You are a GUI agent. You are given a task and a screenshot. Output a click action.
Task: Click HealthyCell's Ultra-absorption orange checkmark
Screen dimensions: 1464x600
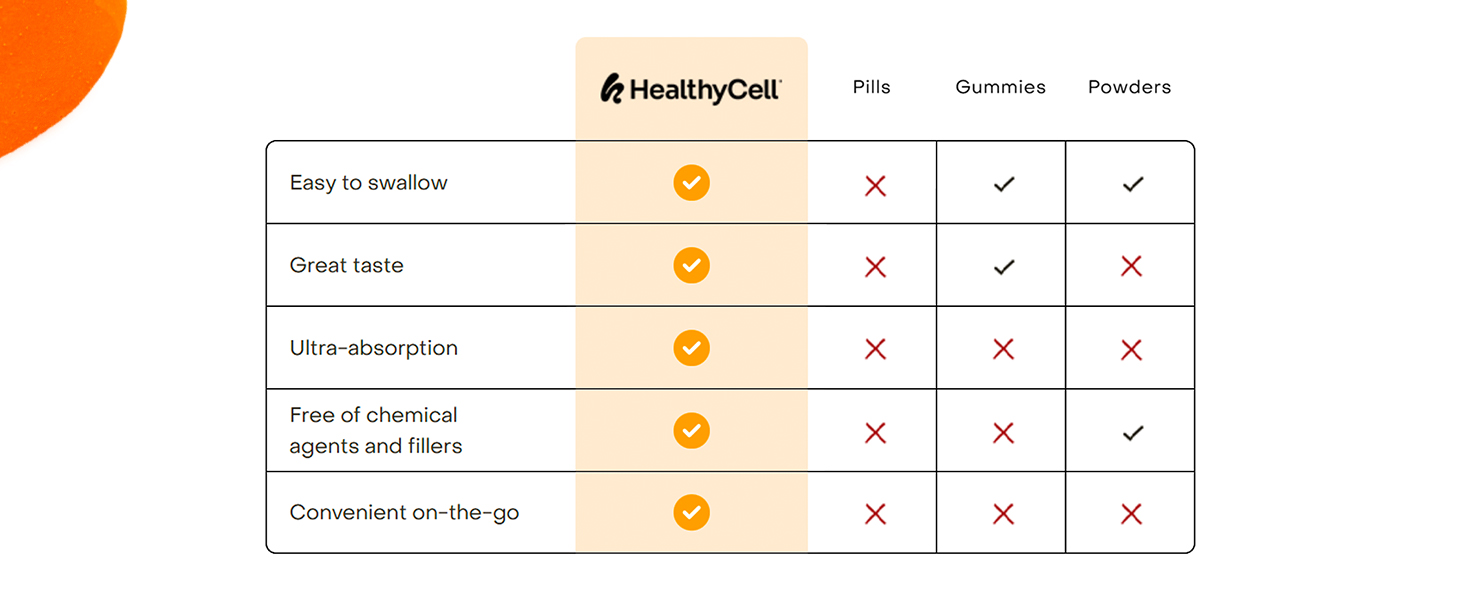[691, 348]
